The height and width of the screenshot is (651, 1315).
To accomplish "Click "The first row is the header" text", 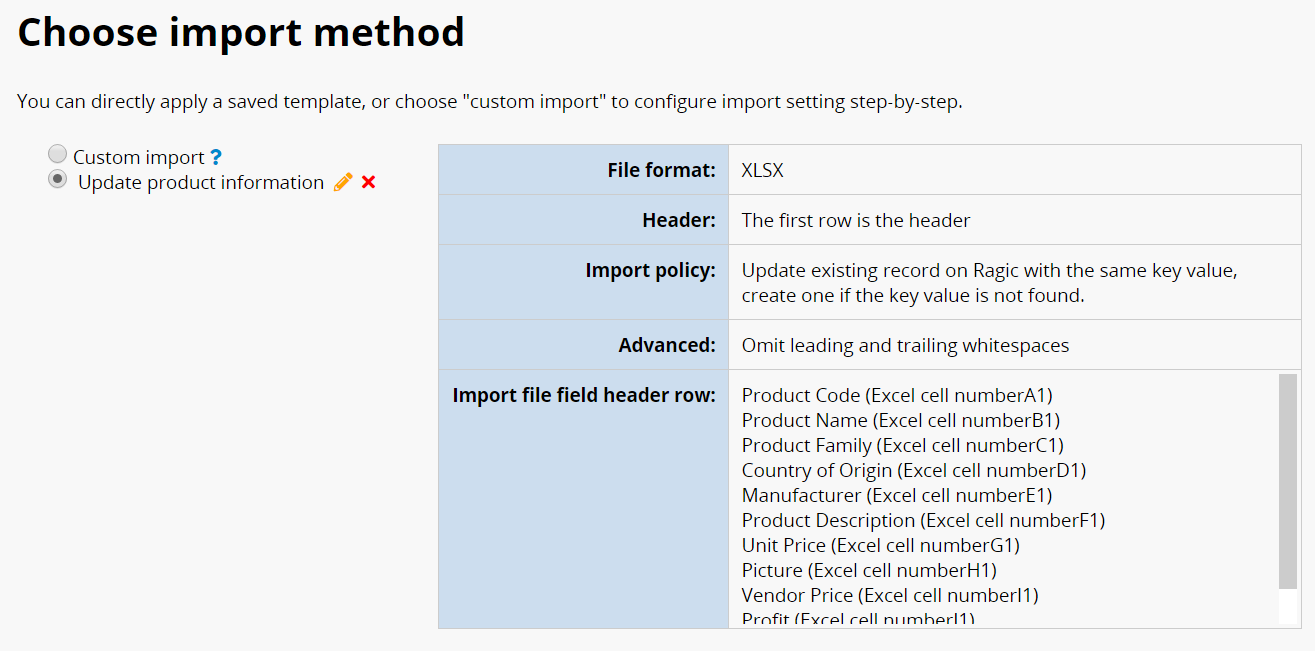I will tap(856, 220).
